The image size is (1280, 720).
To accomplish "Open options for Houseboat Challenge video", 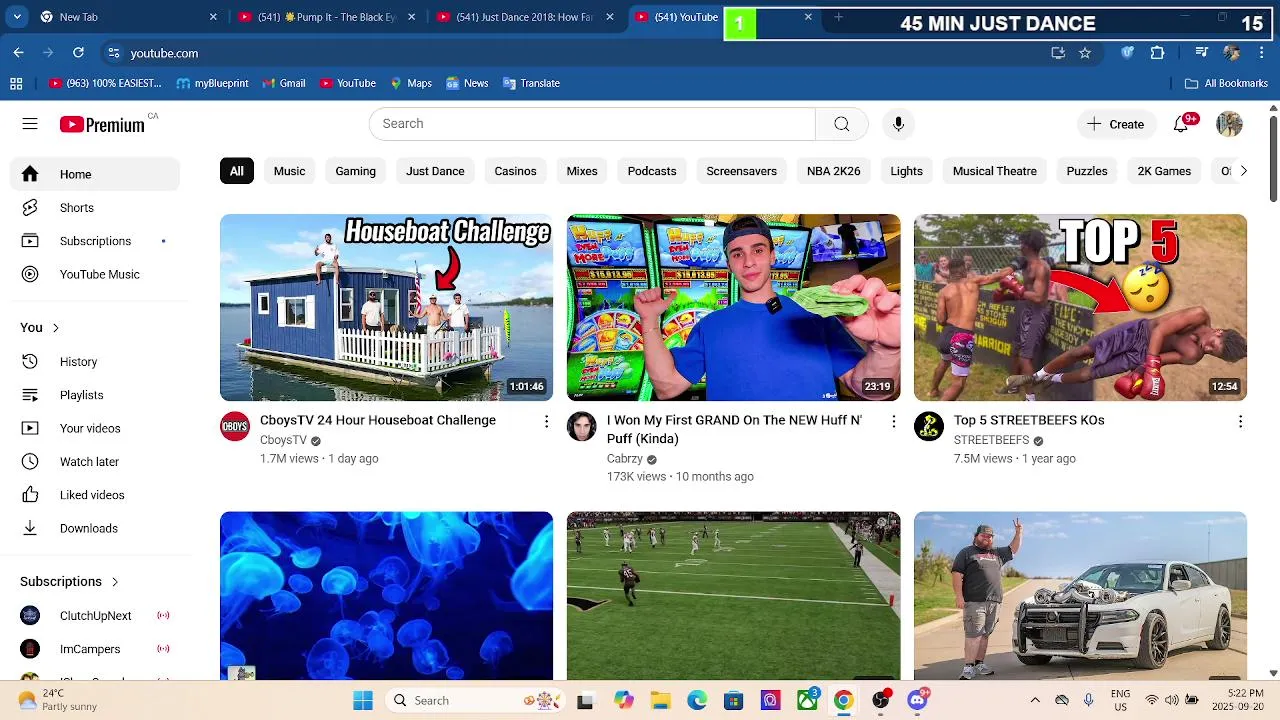I will coord(546,422).
